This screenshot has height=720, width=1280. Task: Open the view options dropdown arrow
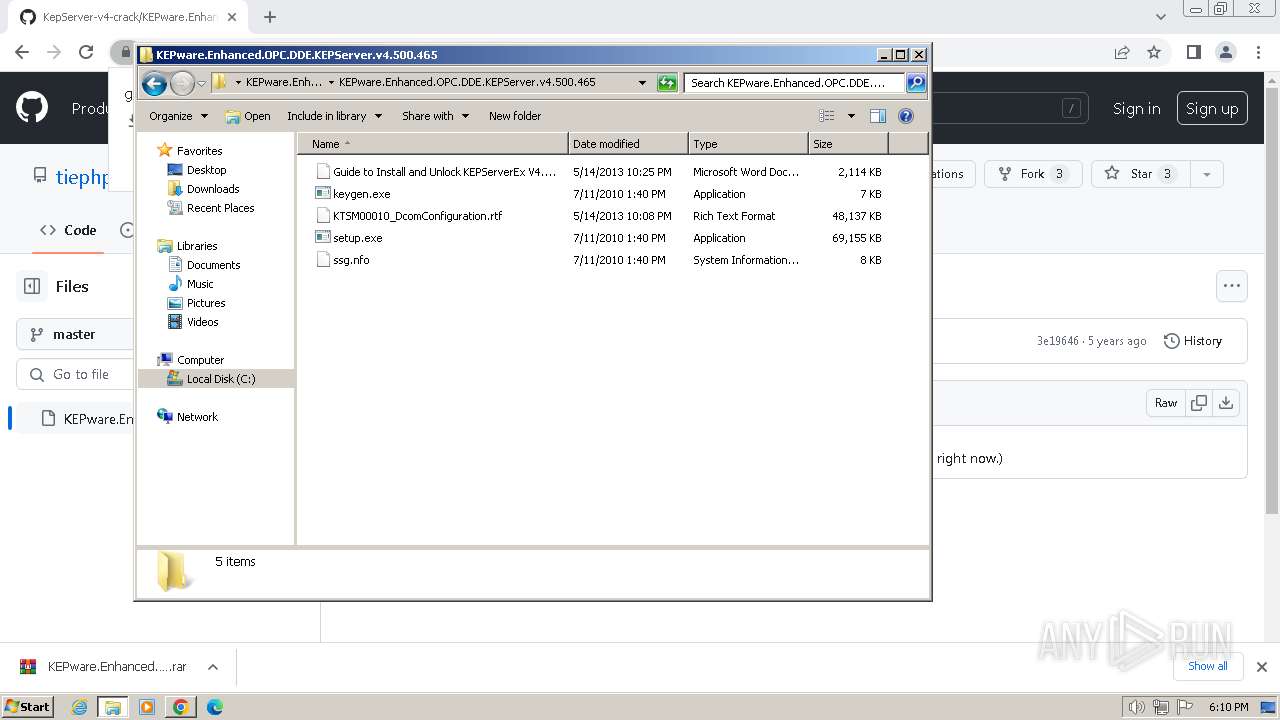pyautogui.click(x=851, y=116)
